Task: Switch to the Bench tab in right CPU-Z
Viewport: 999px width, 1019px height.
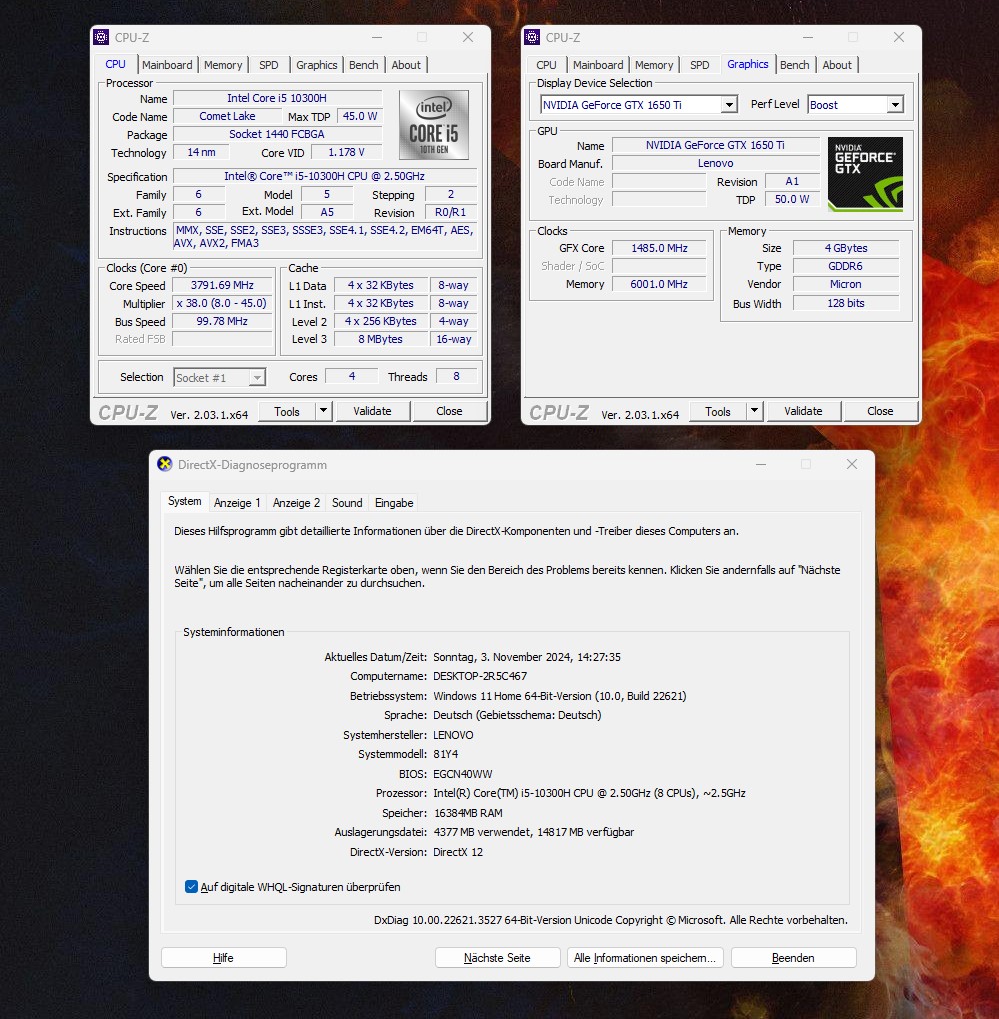Action: [x=794, y=65]
